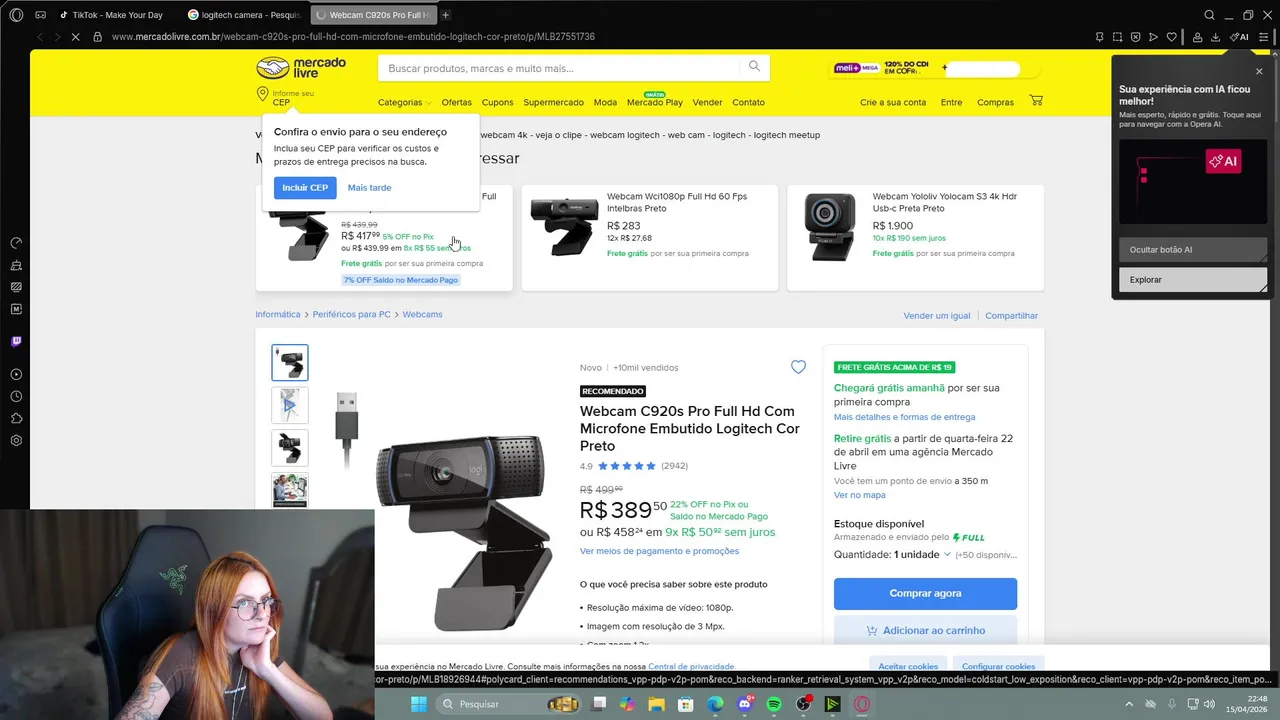Click the Vender um igual link

coord(936,315)
